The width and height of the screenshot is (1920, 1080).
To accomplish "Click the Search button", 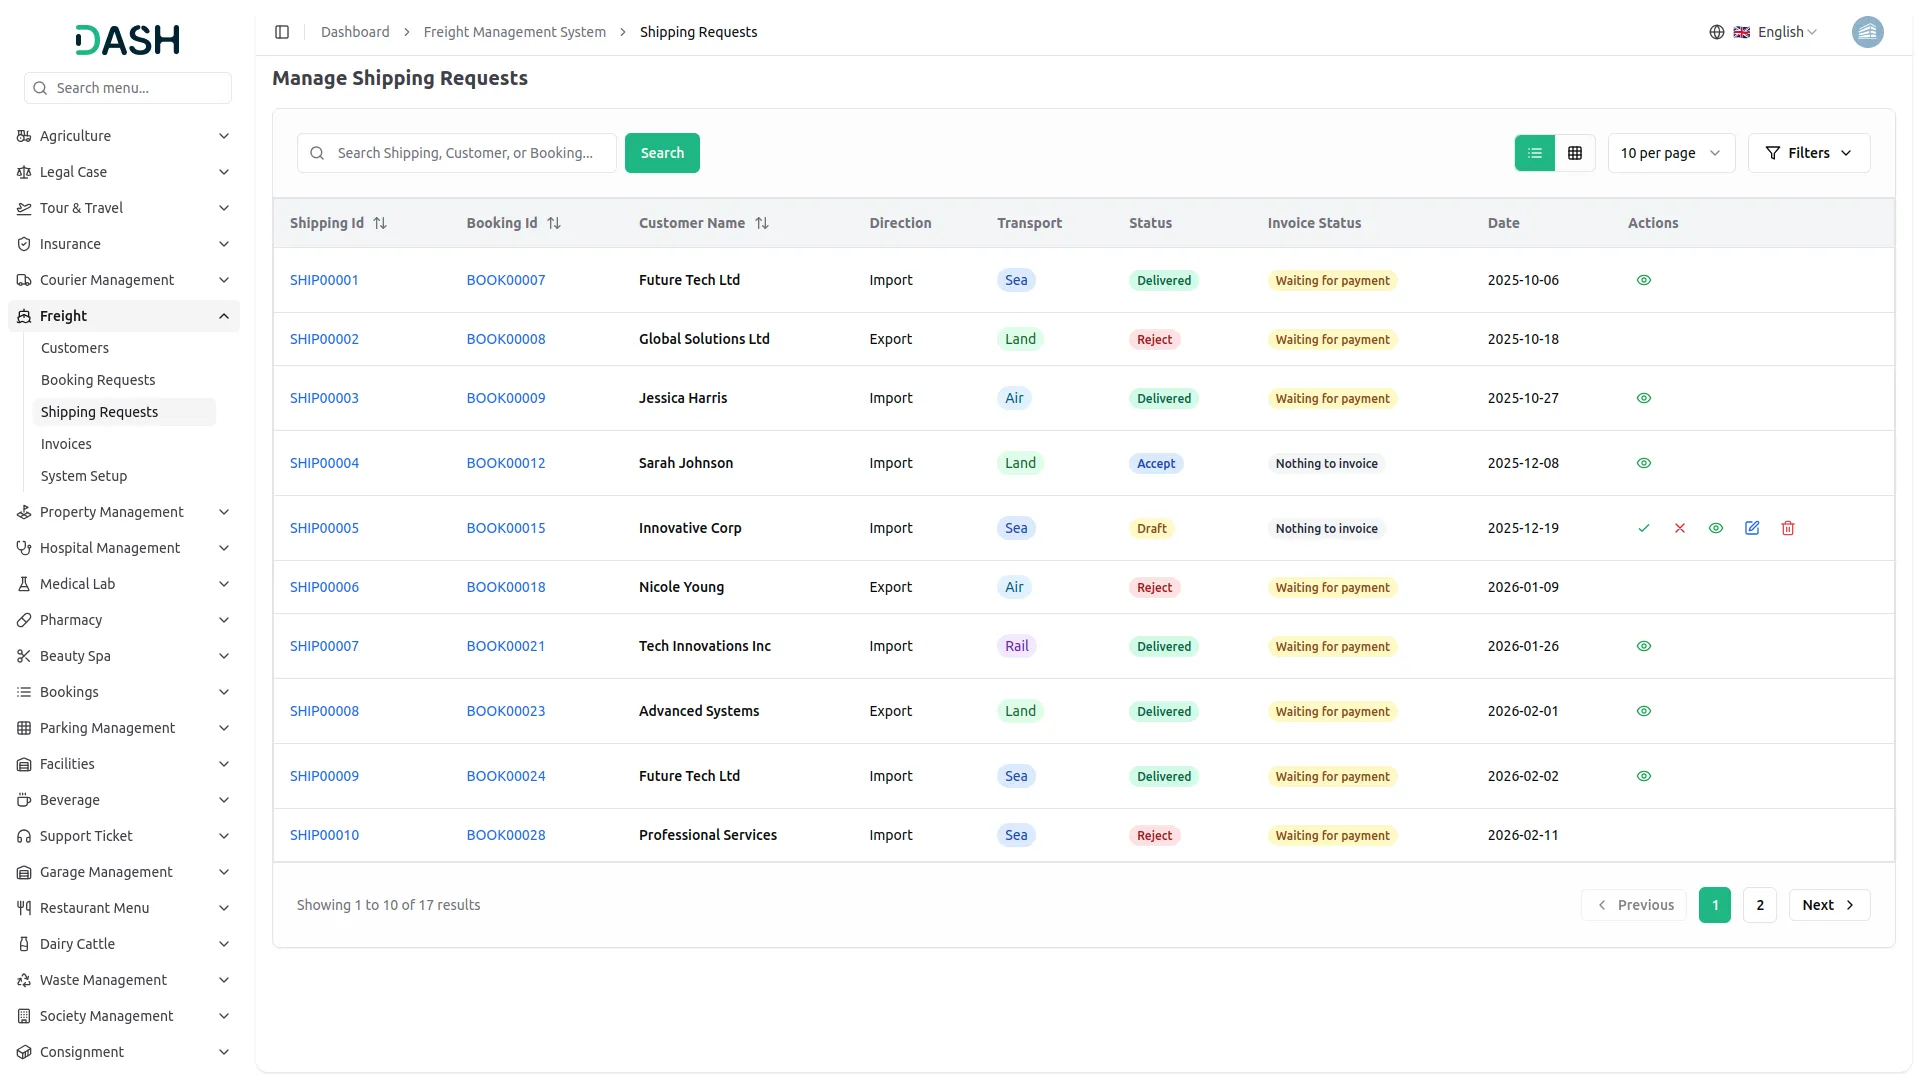I will click(x=662, y=152).
